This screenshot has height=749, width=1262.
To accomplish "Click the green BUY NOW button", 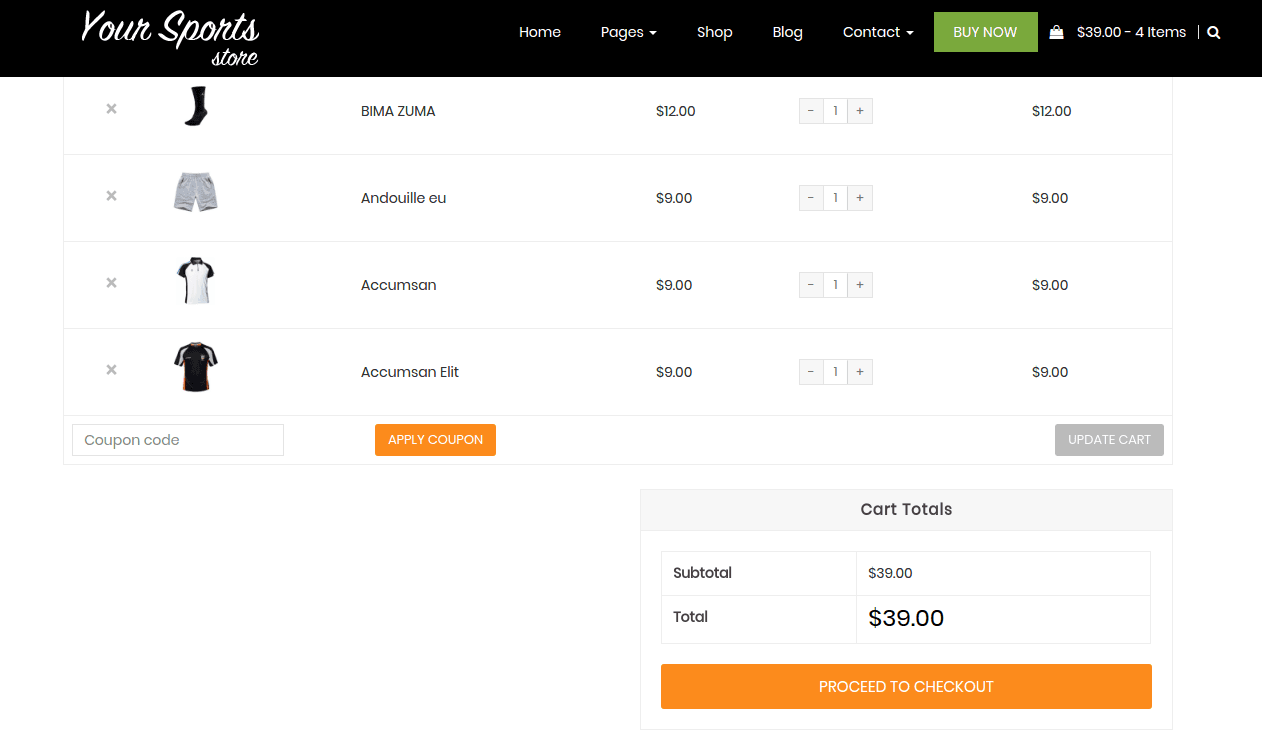I will (x=985, y=32).
